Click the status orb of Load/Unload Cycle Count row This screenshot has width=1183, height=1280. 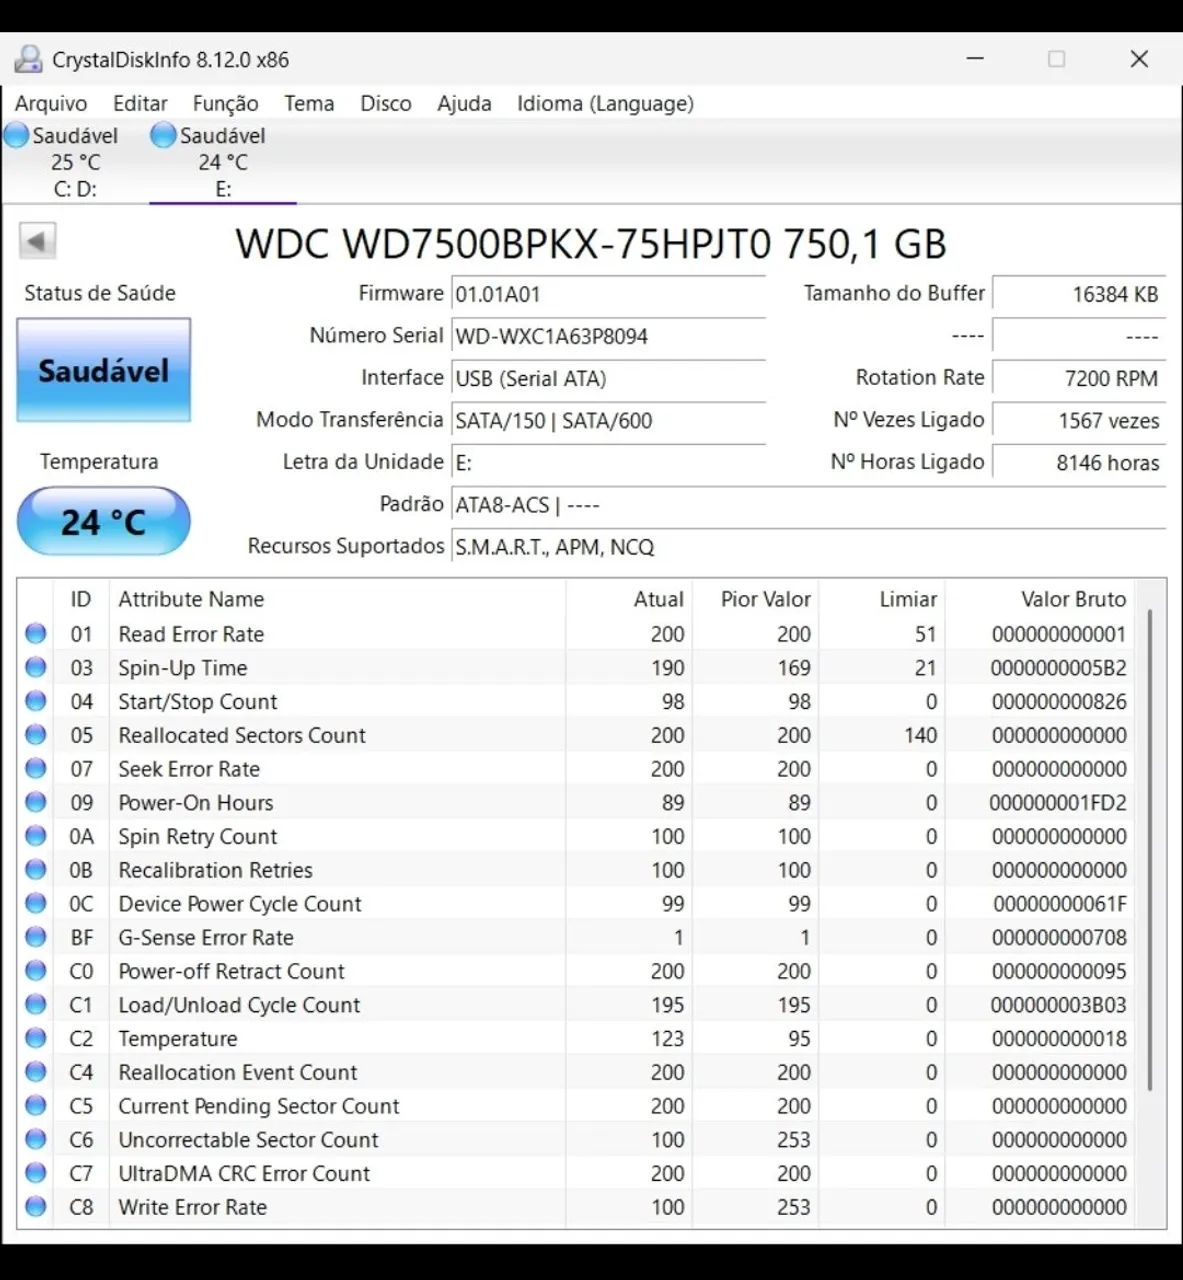(x=36, y=1004)
